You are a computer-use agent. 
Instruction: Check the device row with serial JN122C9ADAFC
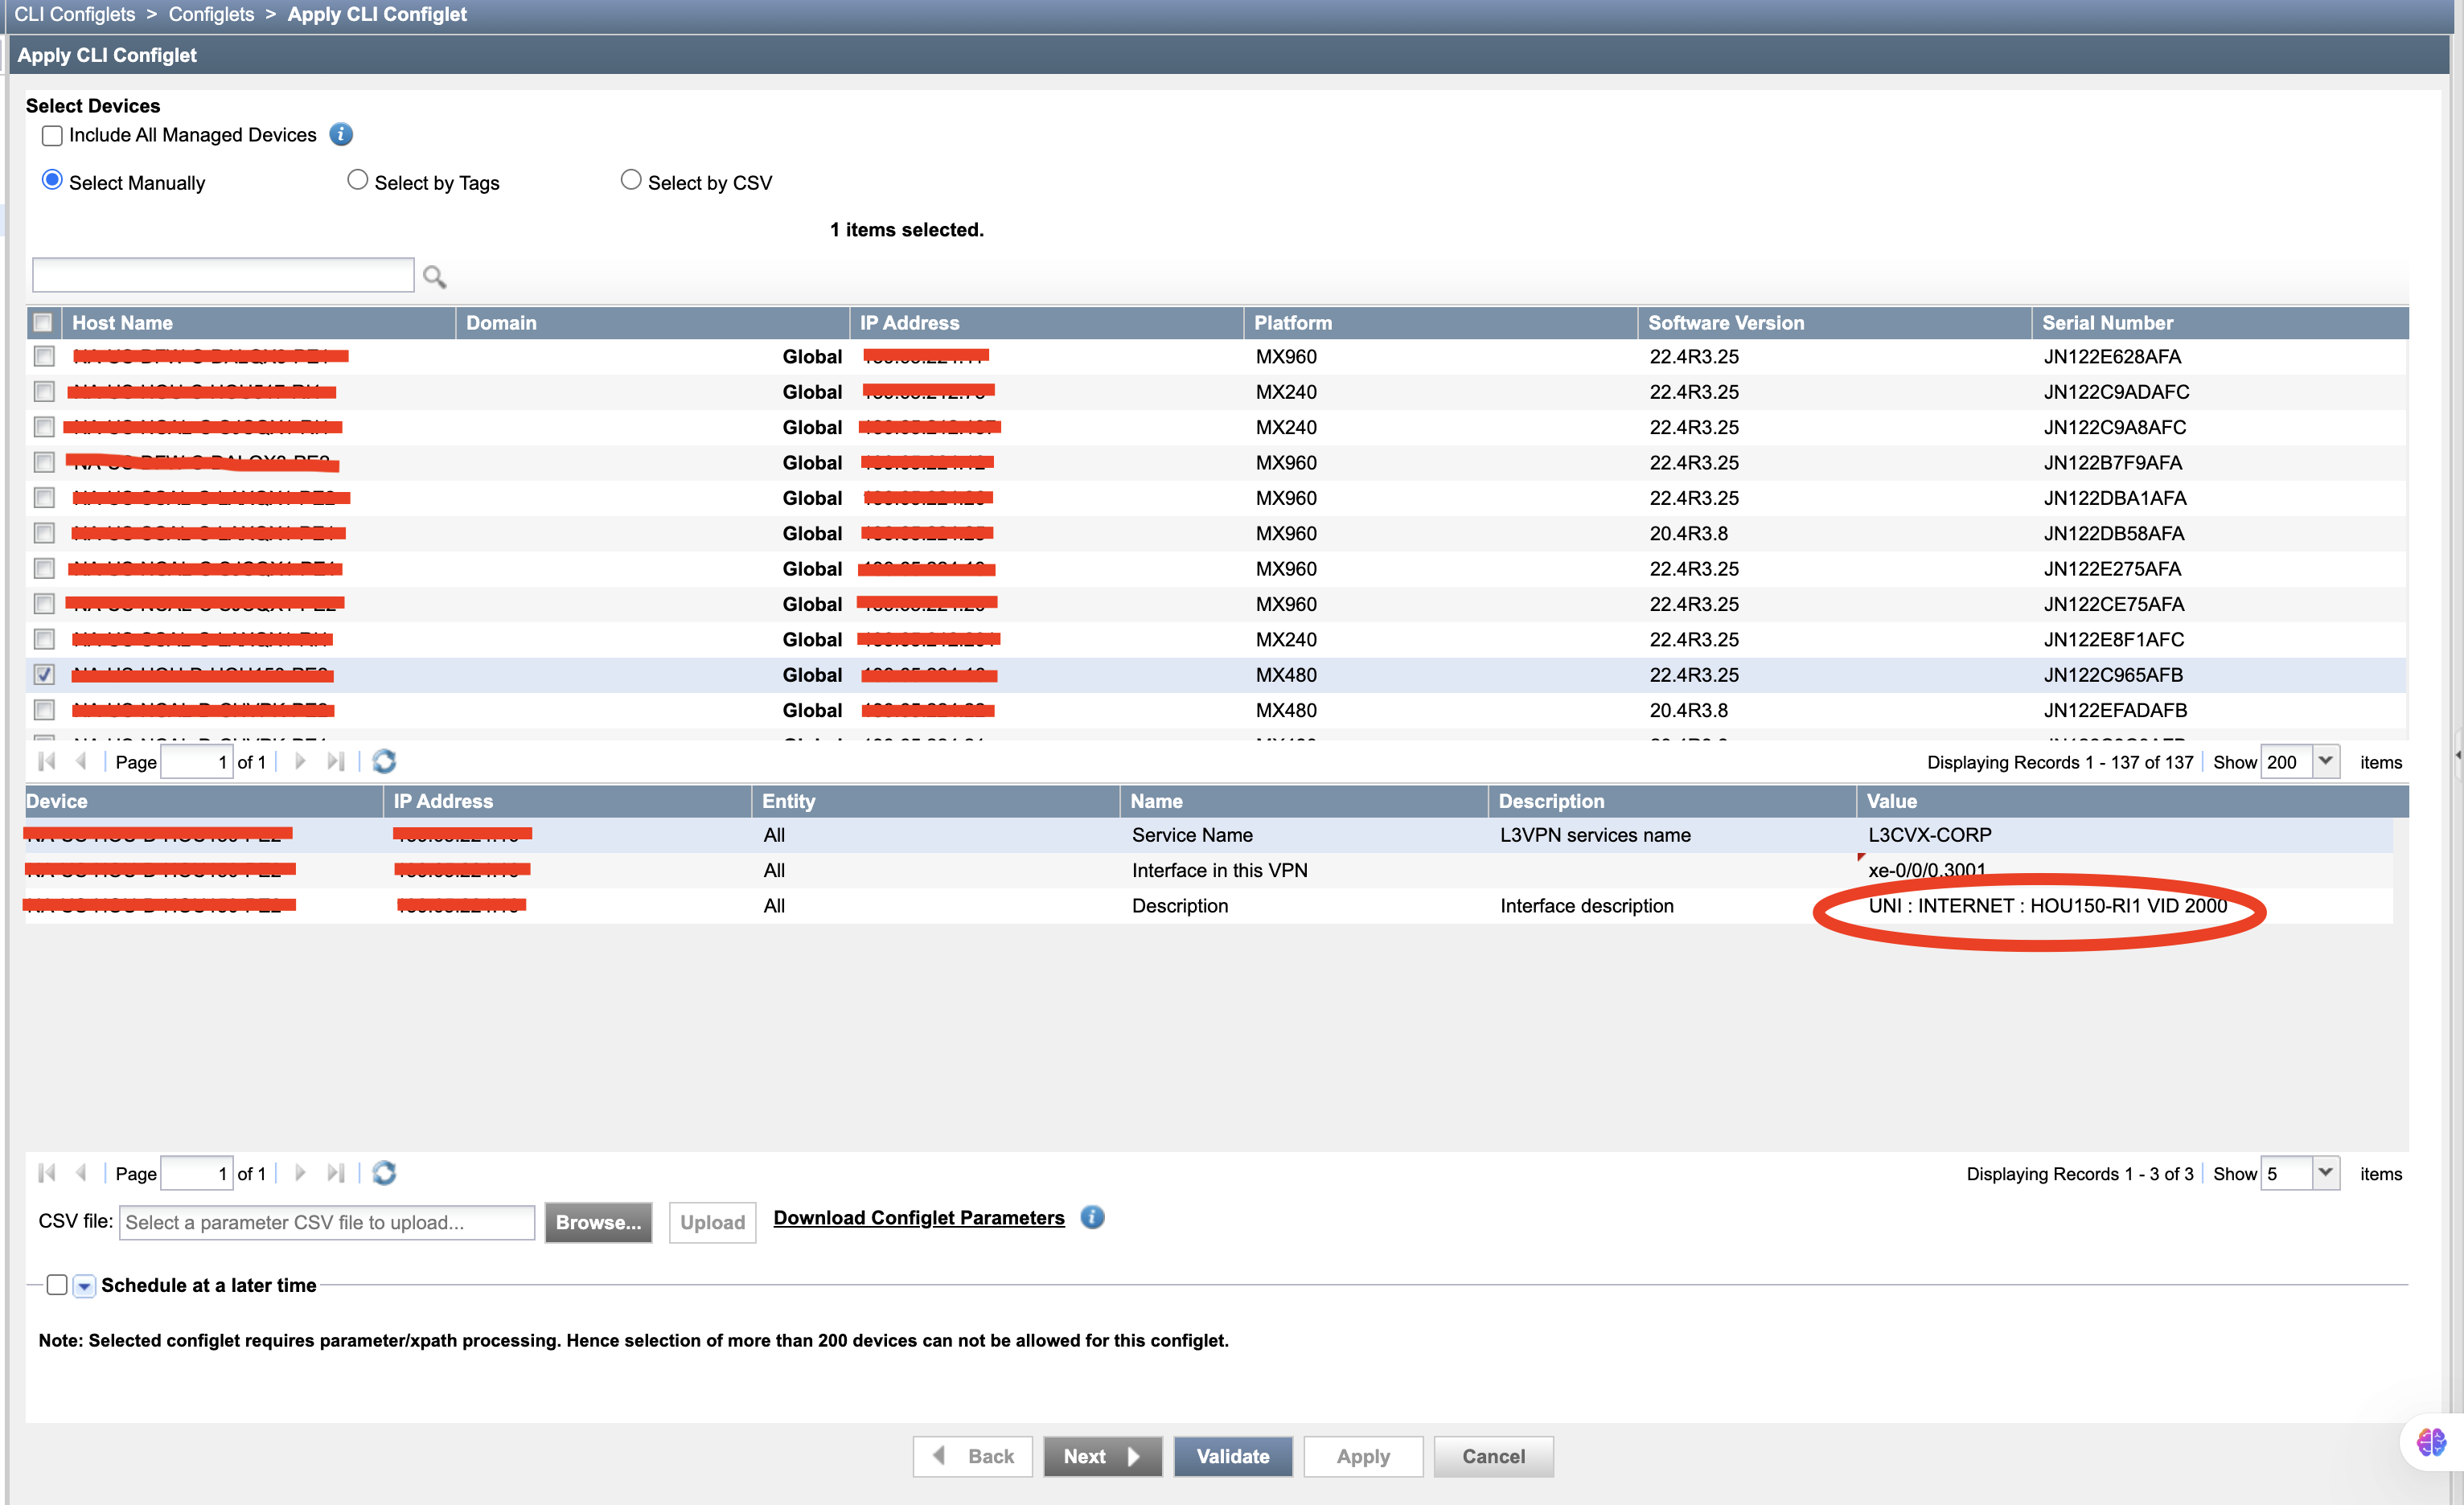click(x=44, y=391)
